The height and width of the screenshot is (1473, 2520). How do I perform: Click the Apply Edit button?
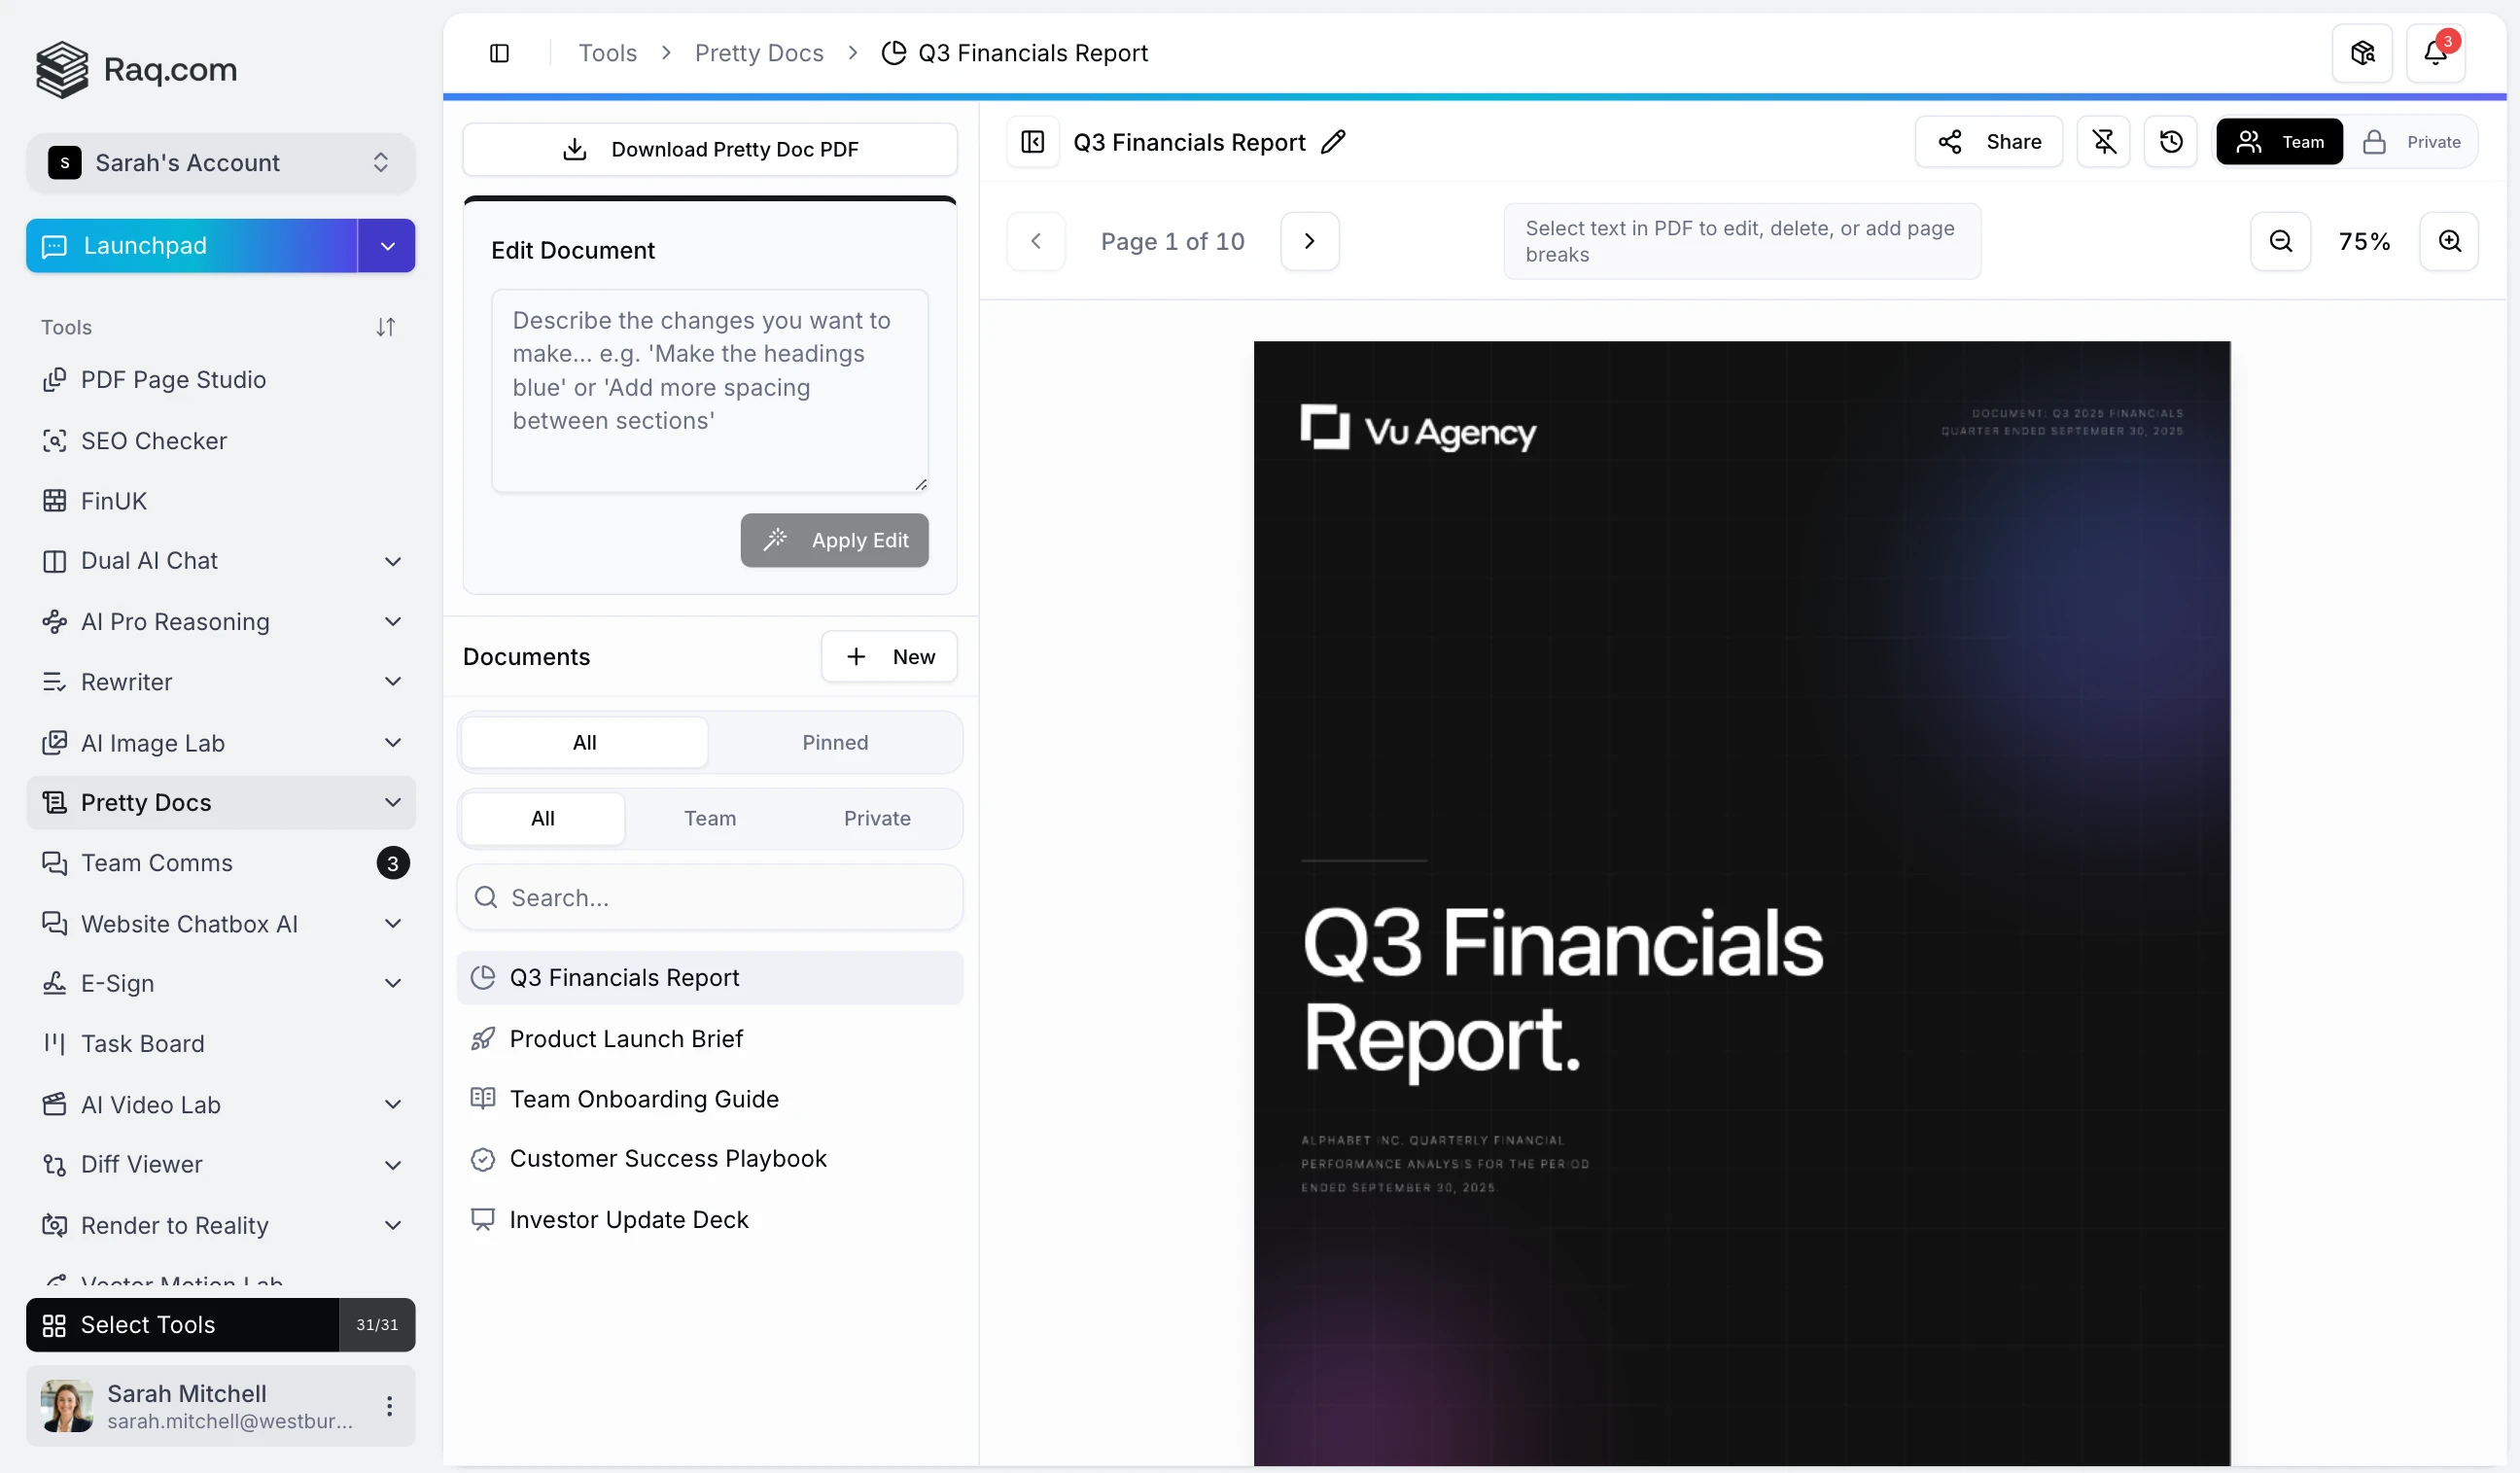[835, 540]
